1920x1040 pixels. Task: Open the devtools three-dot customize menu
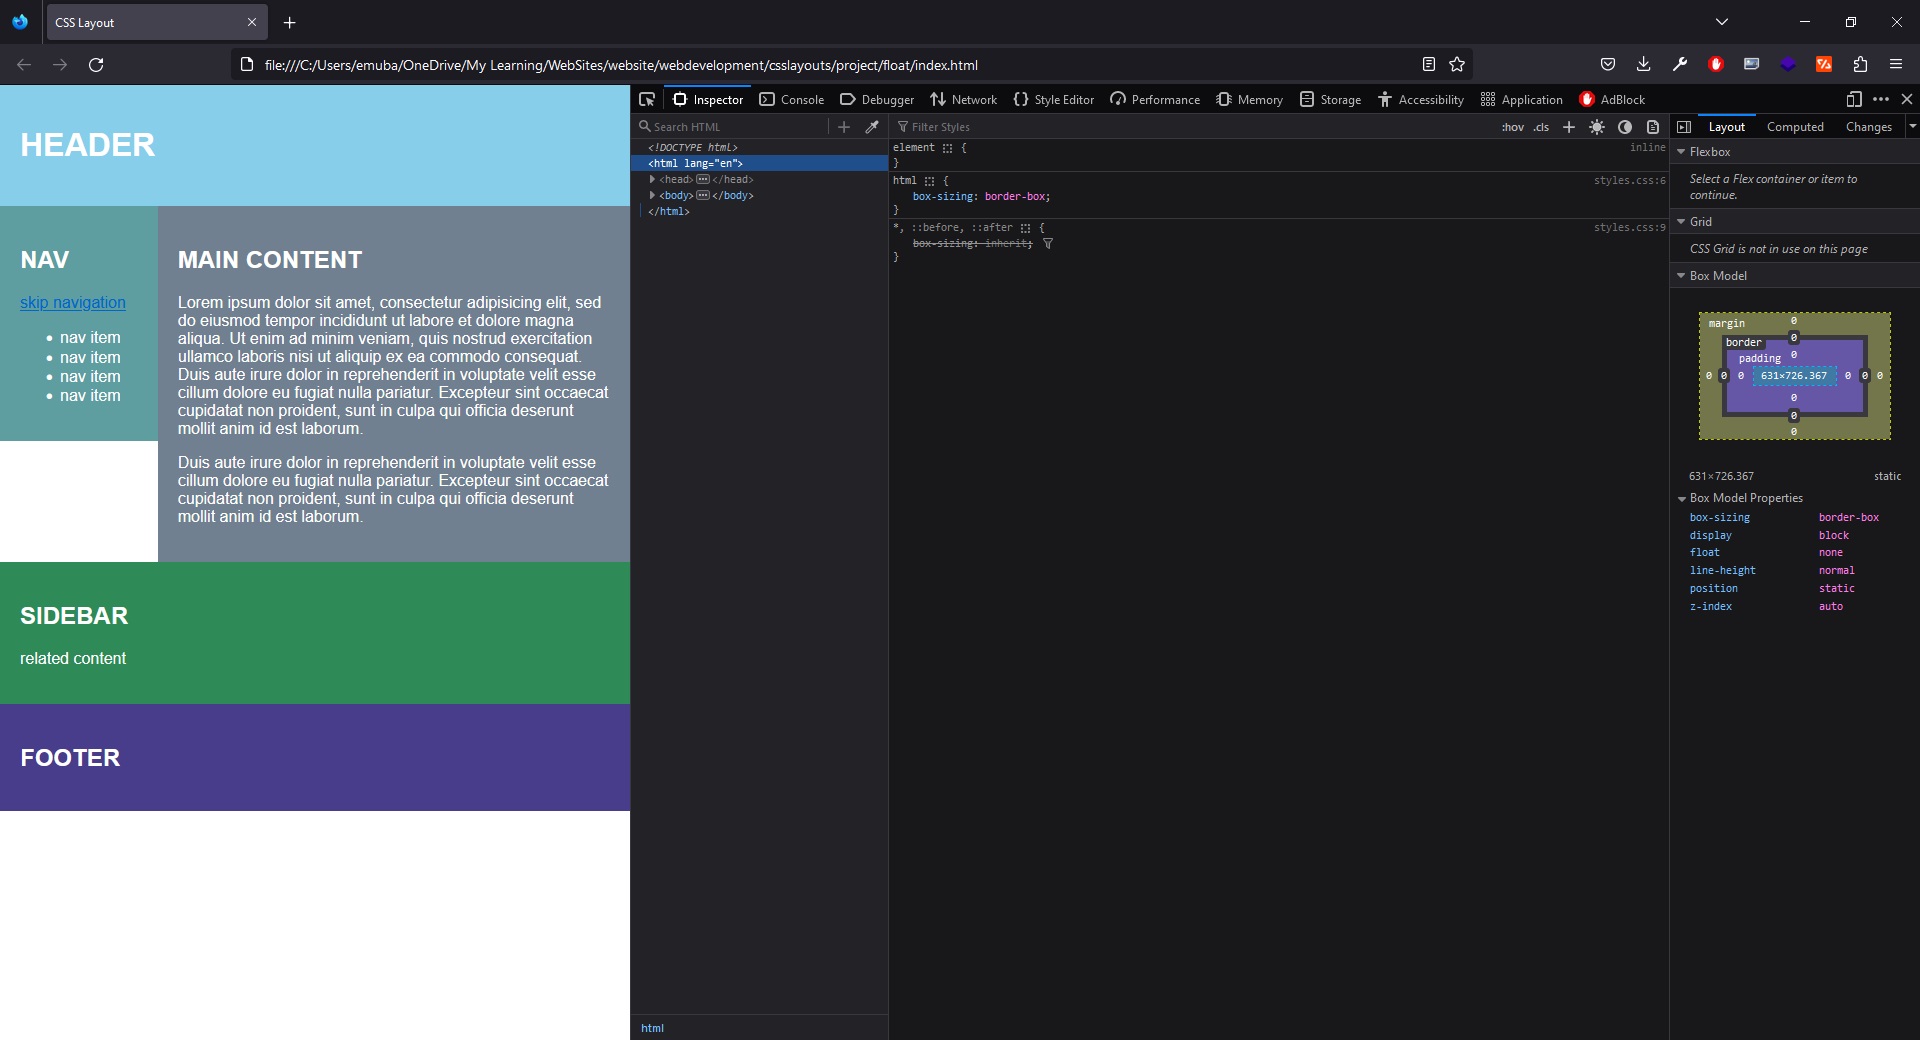click(x=1881, y=99)
